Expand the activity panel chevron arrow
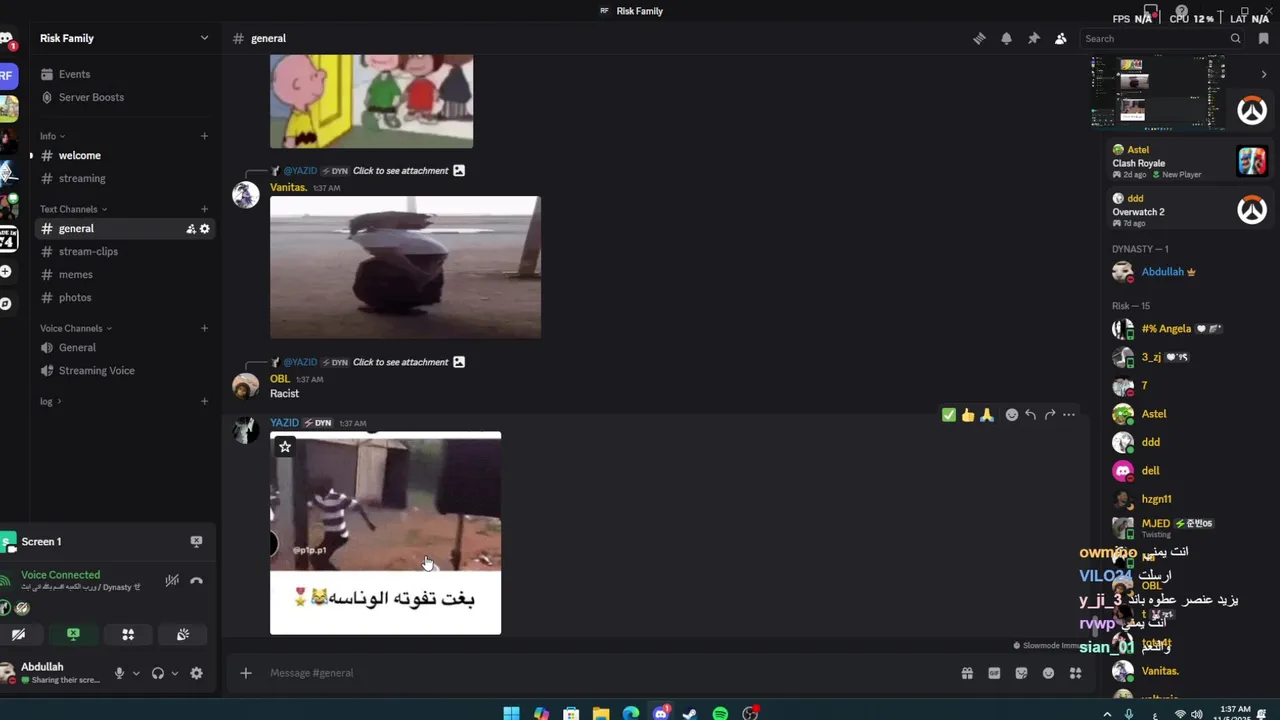The height and width of the screenshot is (720, 1280). [x=1263, y=74]
